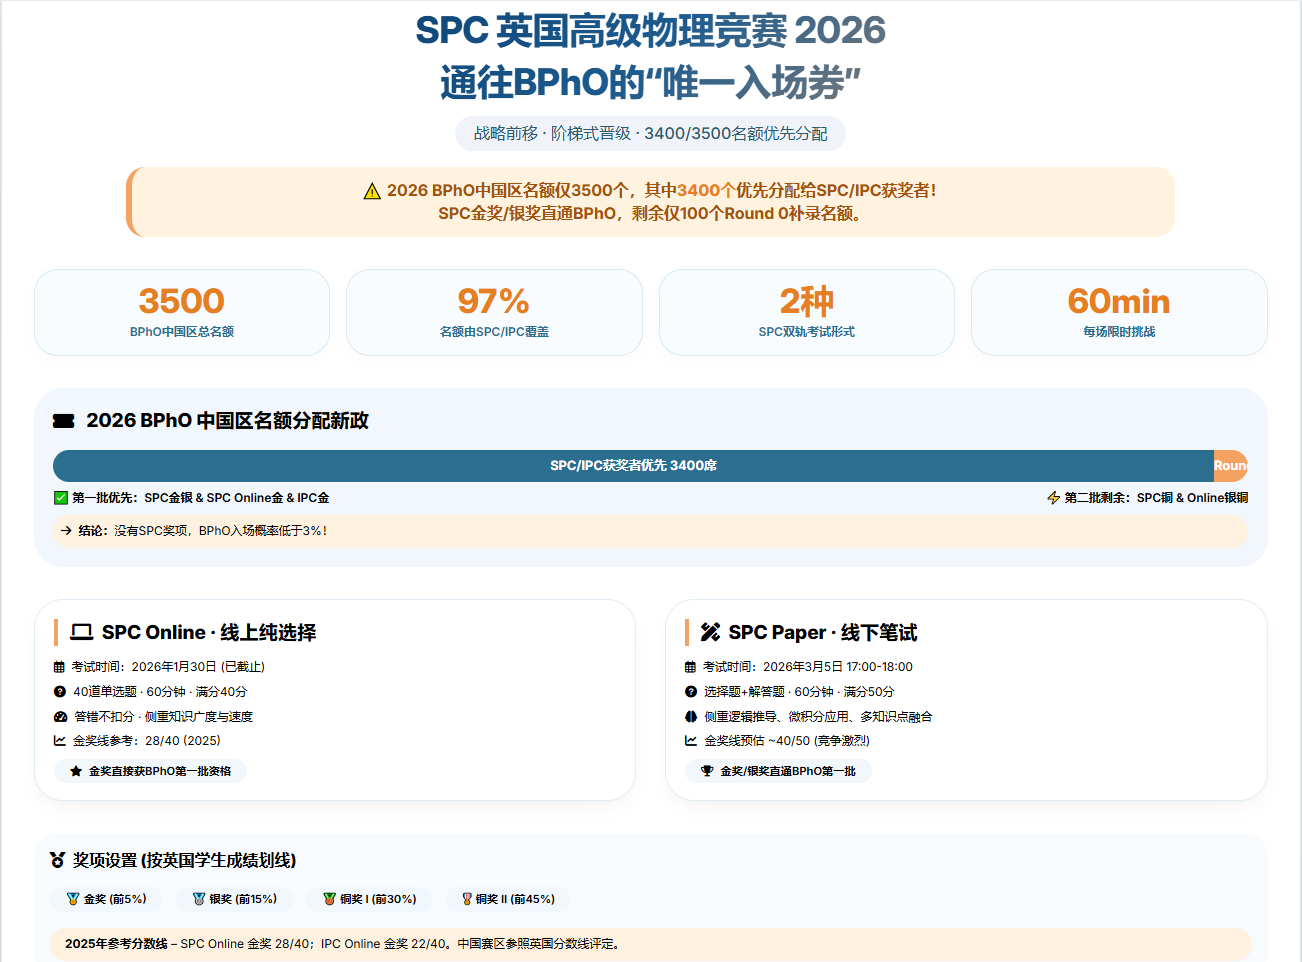The width and height of the screenshot is (1302, 962).
Task: Click the pencil-ruler icon next to SPC Paper
Action: tap(710, 632)
